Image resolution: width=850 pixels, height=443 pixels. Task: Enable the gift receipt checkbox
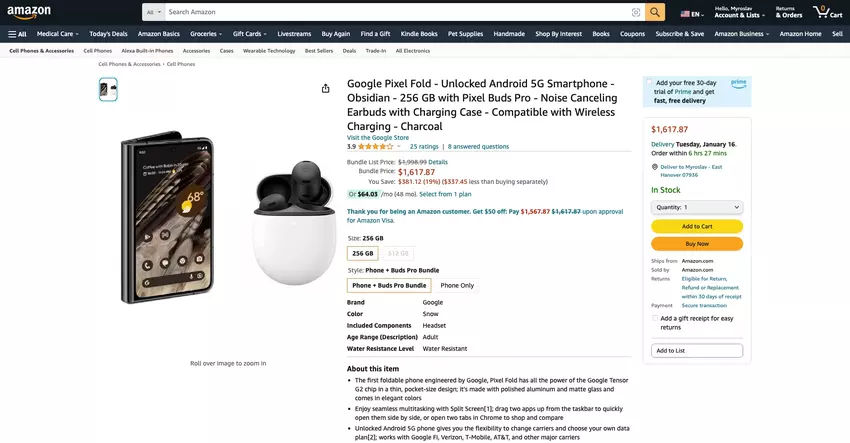tap(655, 318)
